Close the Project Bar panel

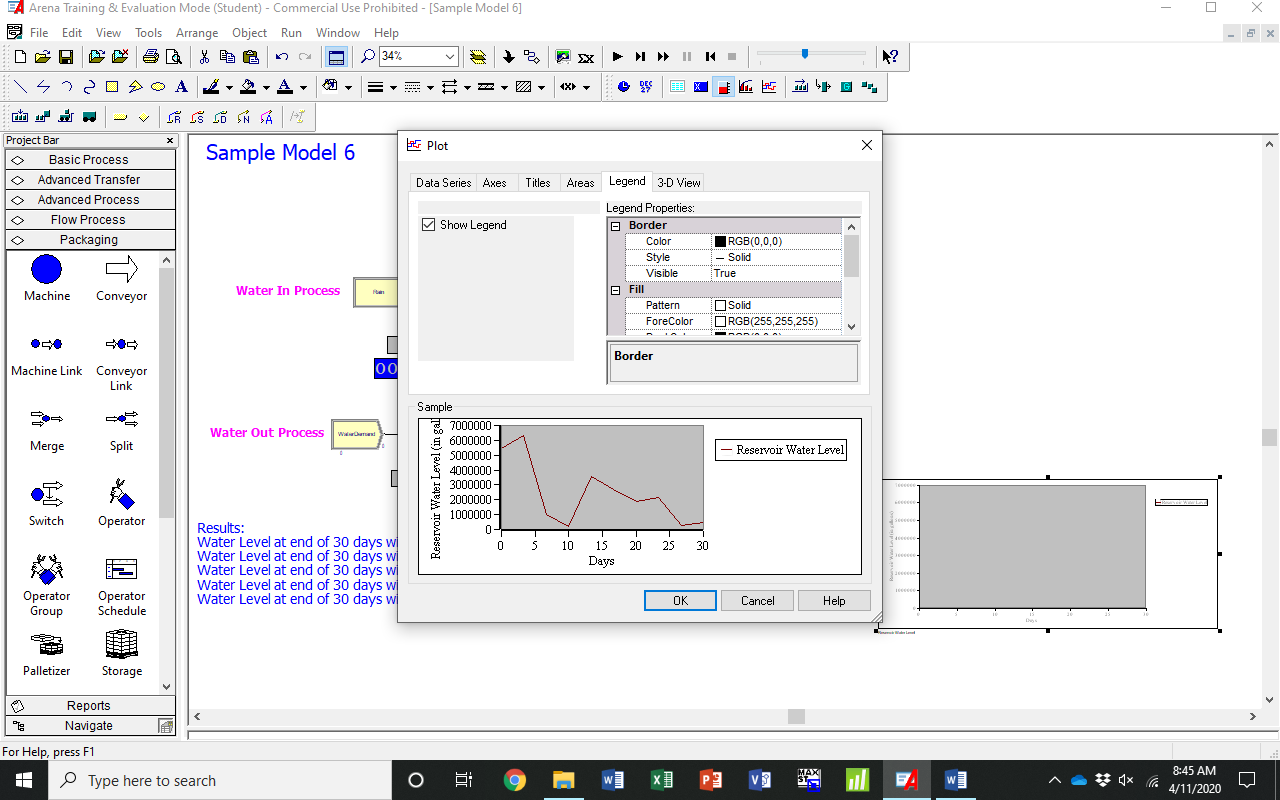coord(169,141)
